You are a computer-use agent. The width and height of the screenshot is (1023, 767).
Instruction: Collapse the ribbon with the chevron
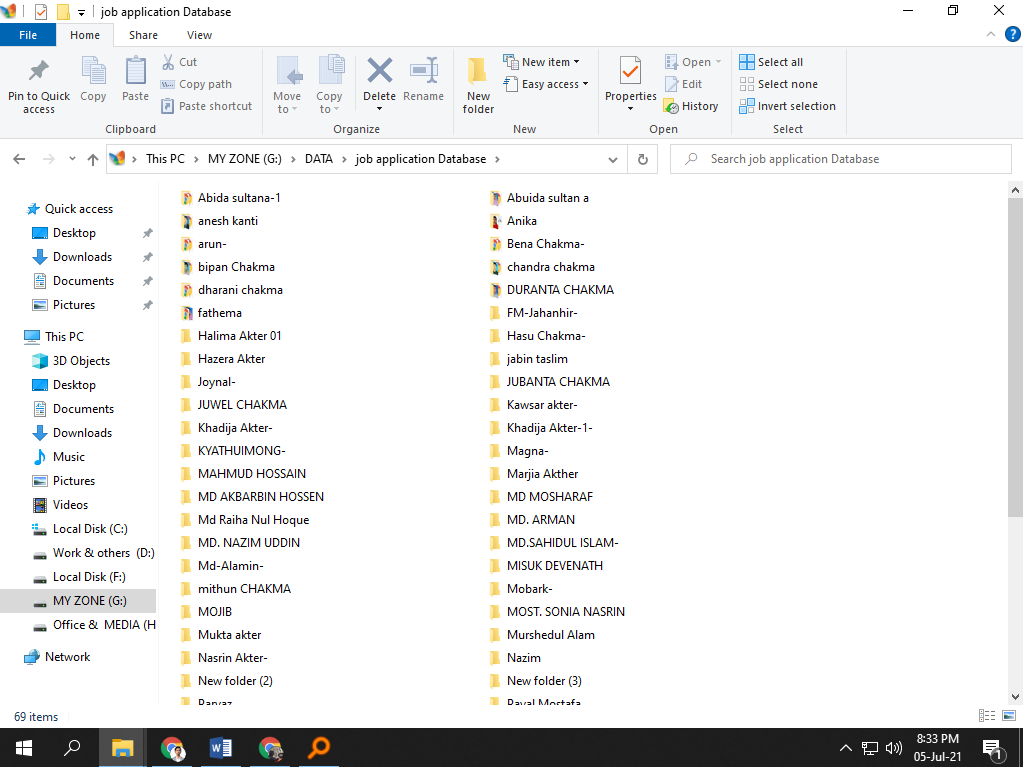pyautogui.click(x=990, y=34)
